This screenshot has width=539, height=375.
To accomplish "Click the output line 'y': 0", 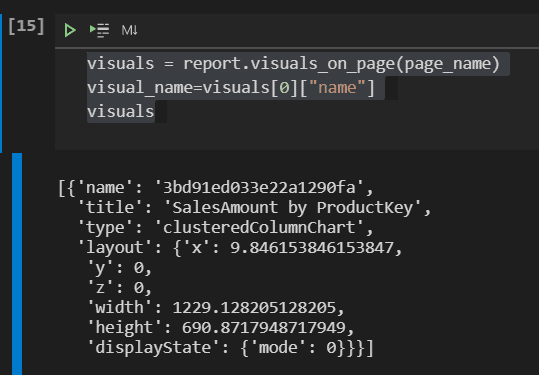I will click(119, 268).
